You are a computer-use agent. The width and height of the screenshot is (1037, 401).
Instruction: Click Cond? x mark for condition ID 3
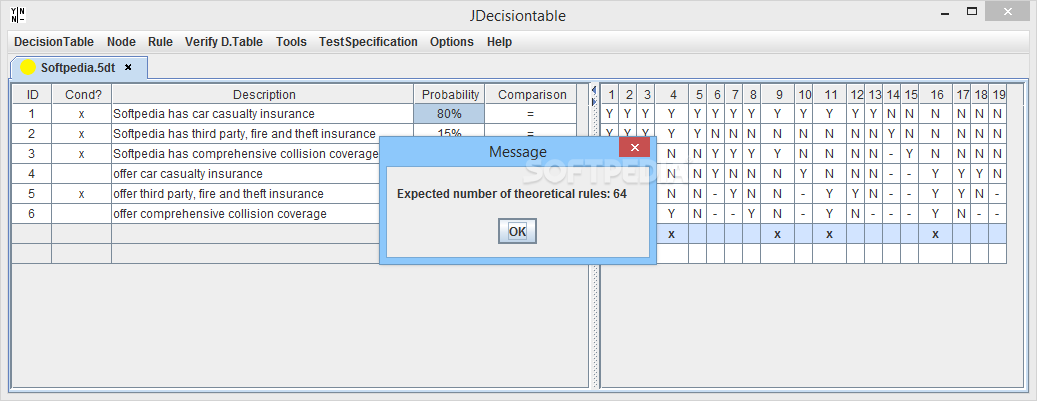pyautogui.click(x=81, y=154)
